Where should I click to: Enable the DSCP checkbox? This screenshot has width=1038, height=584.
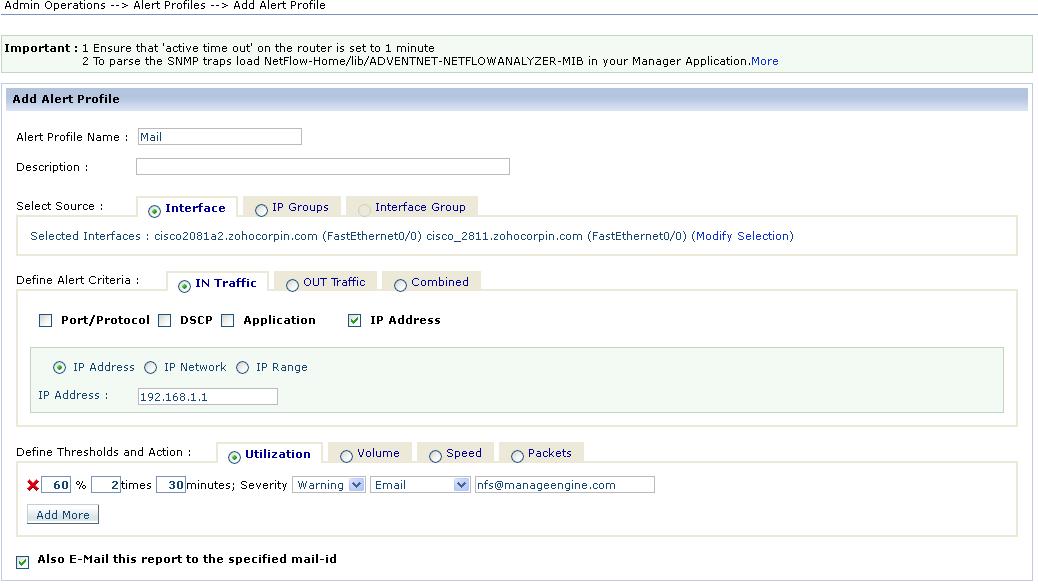[165, 320]
